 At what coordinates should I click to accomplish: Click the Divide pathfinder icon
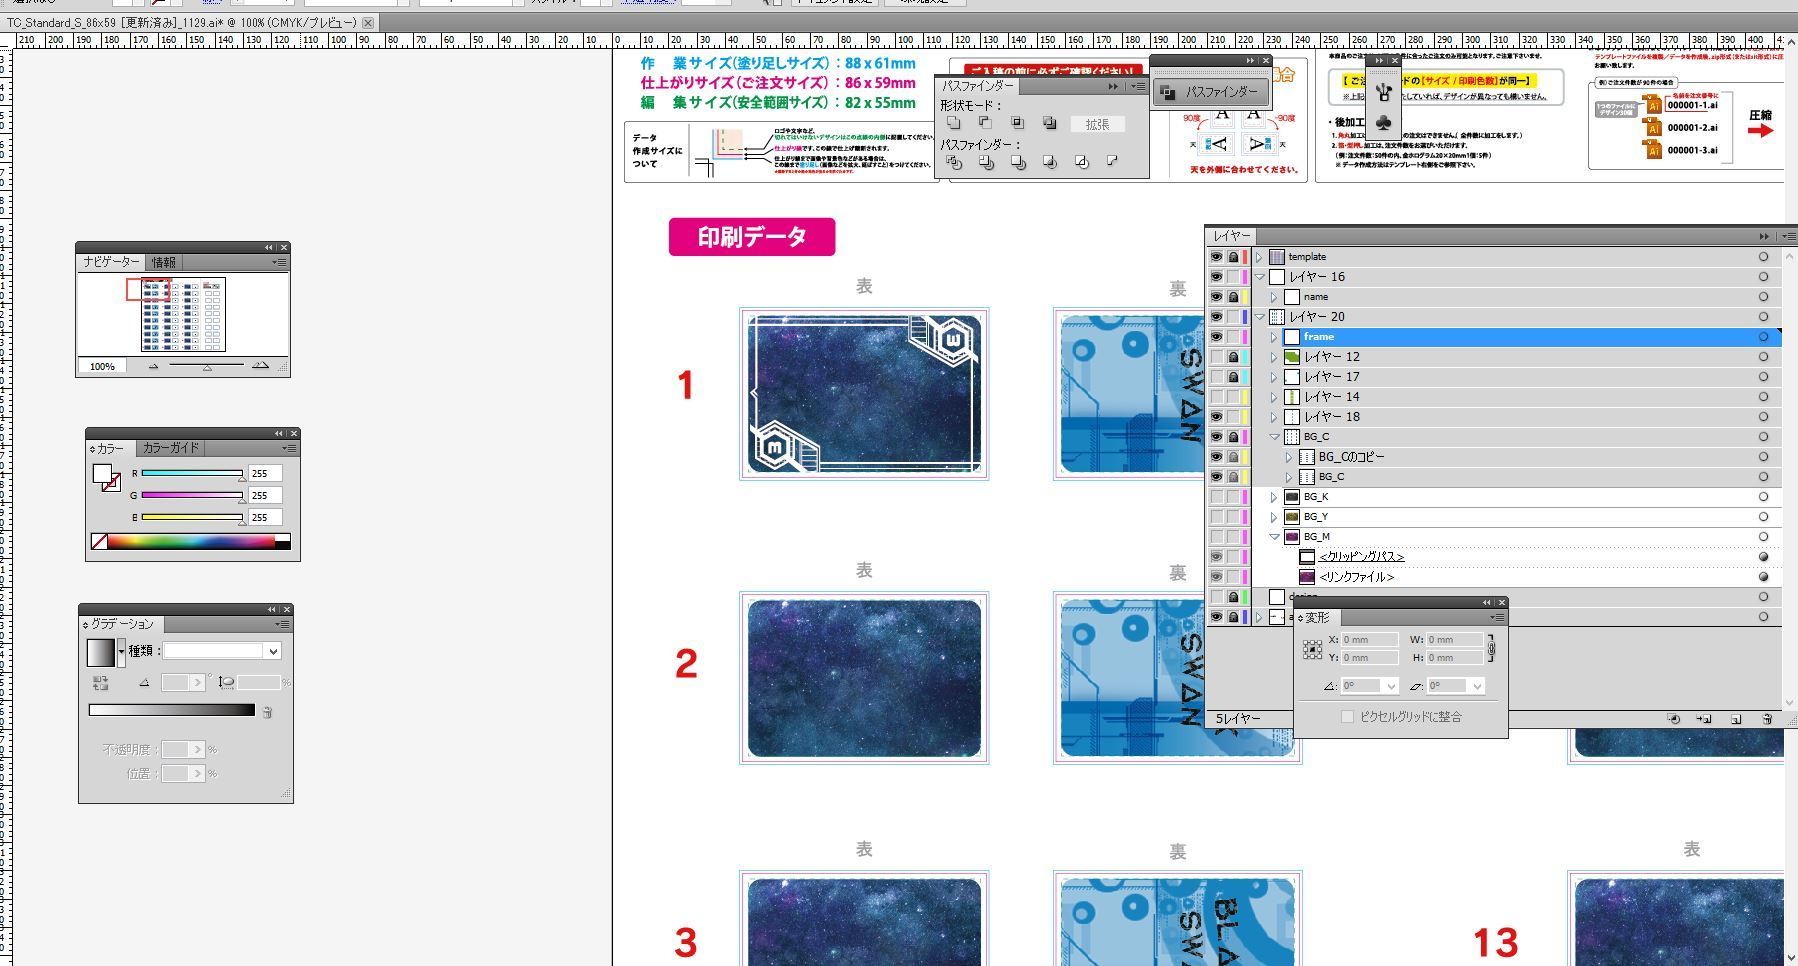[x=953, y=162]
